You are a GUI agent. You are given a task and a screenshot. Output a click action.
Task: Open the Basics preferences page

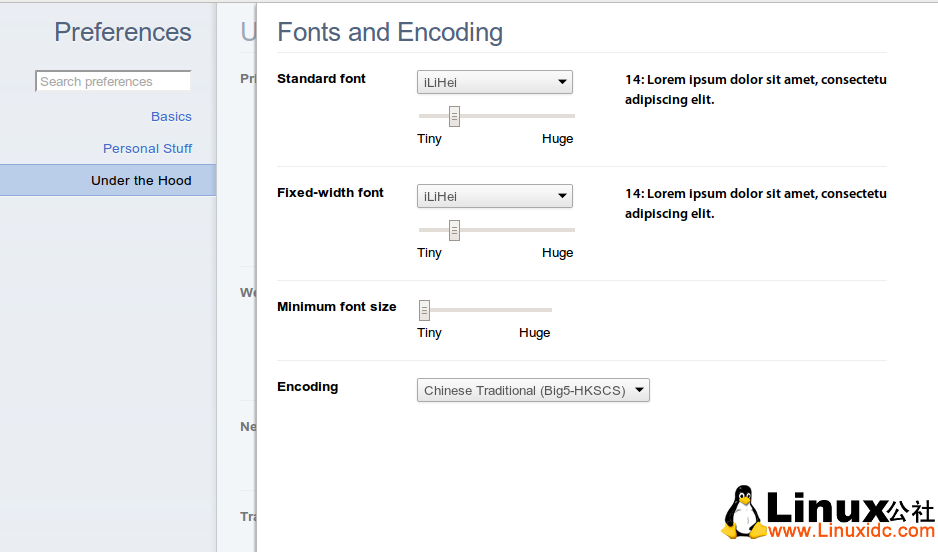(x=171, y=117)
